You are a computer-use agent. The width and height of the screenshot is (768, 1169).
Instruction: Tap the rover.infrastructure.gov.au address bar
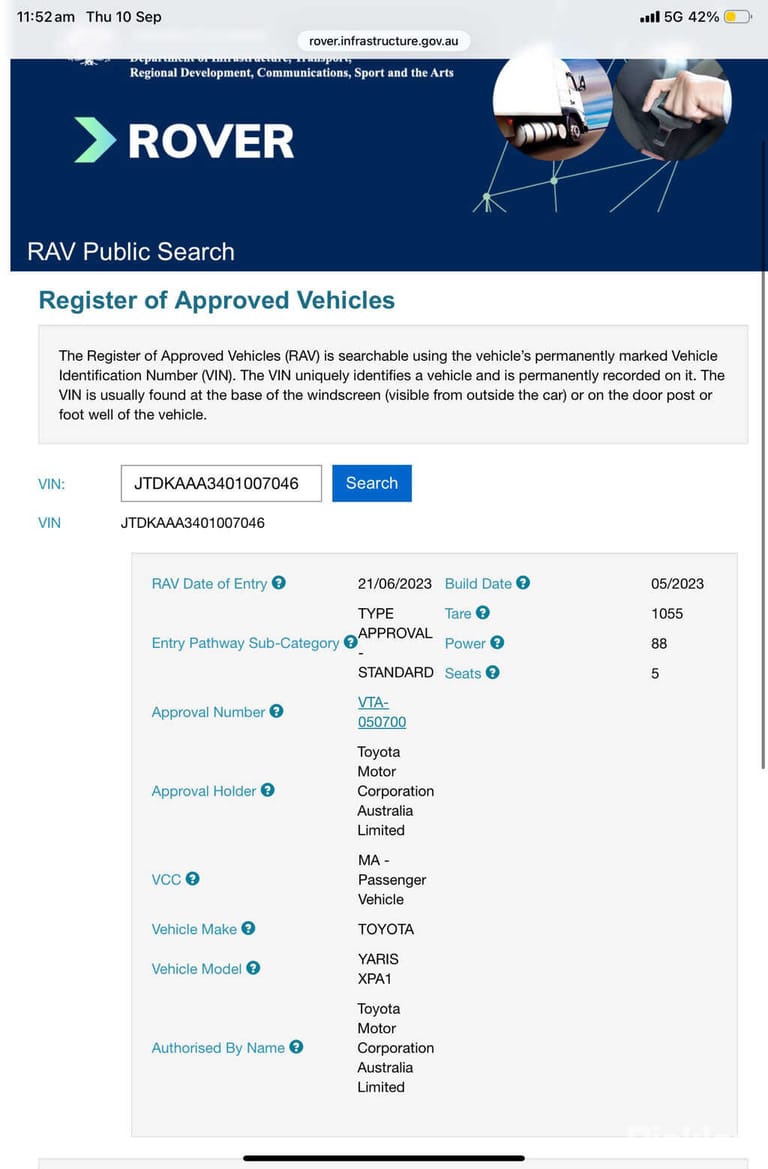[384, 41]
